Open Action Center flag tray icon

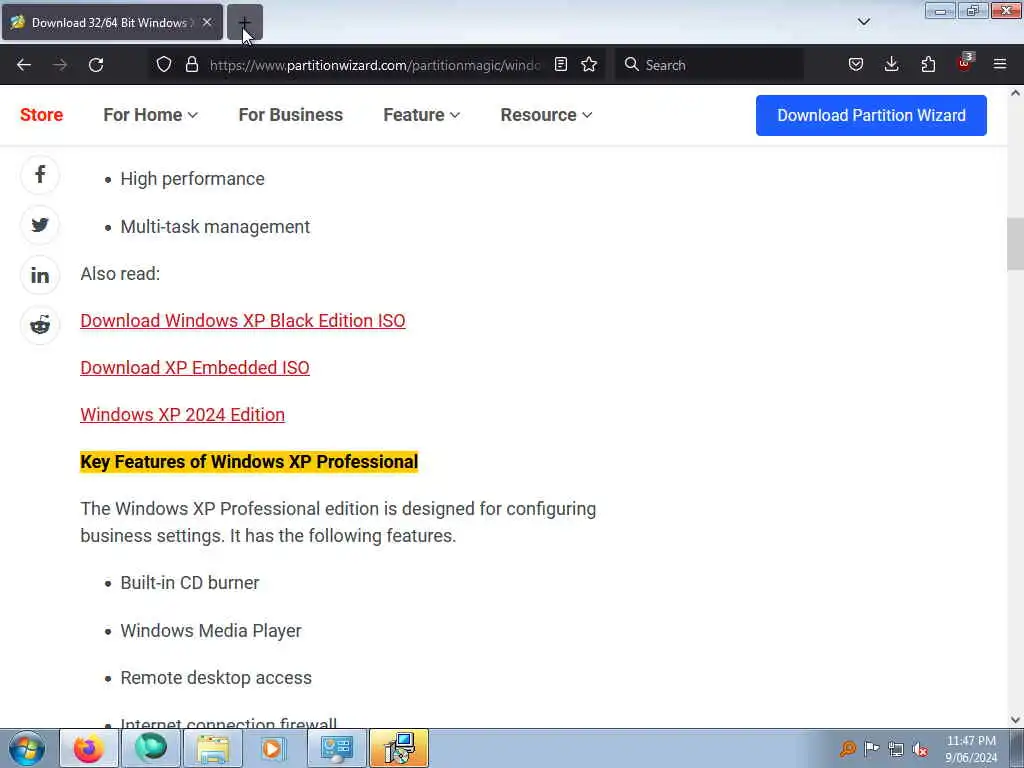click(x=871, y=748)
